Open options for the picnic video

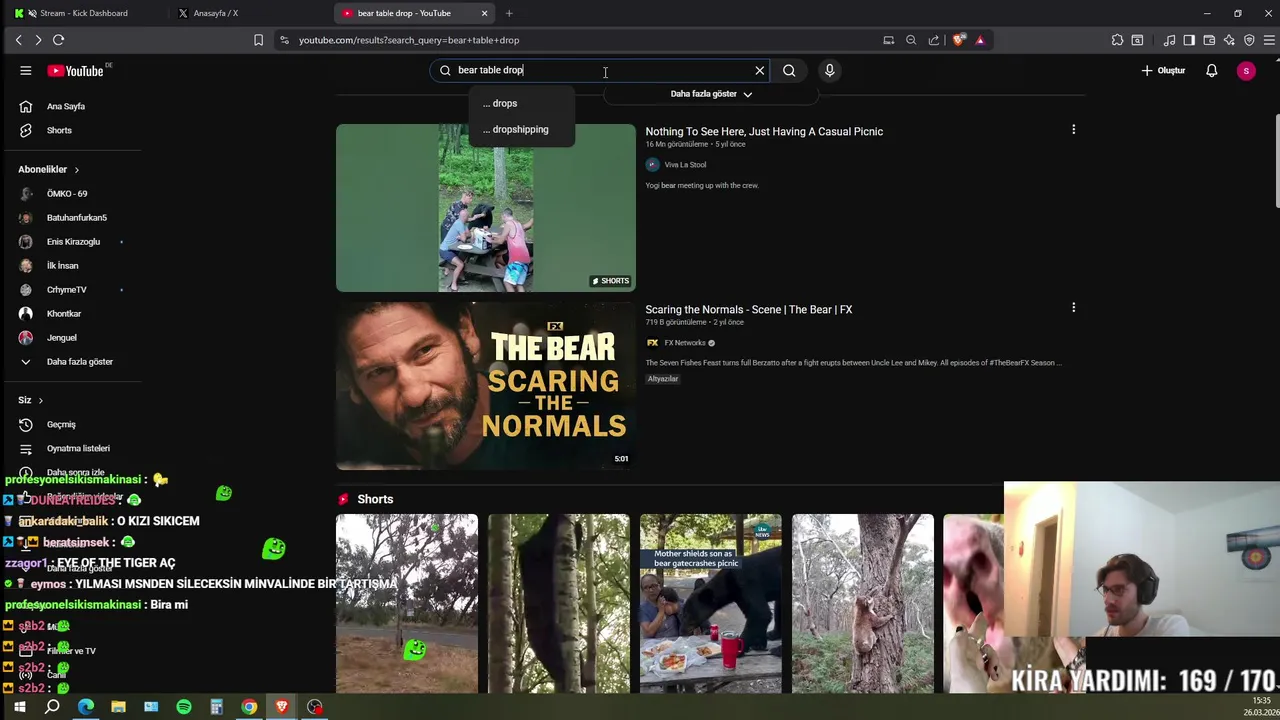[1073, 130]
